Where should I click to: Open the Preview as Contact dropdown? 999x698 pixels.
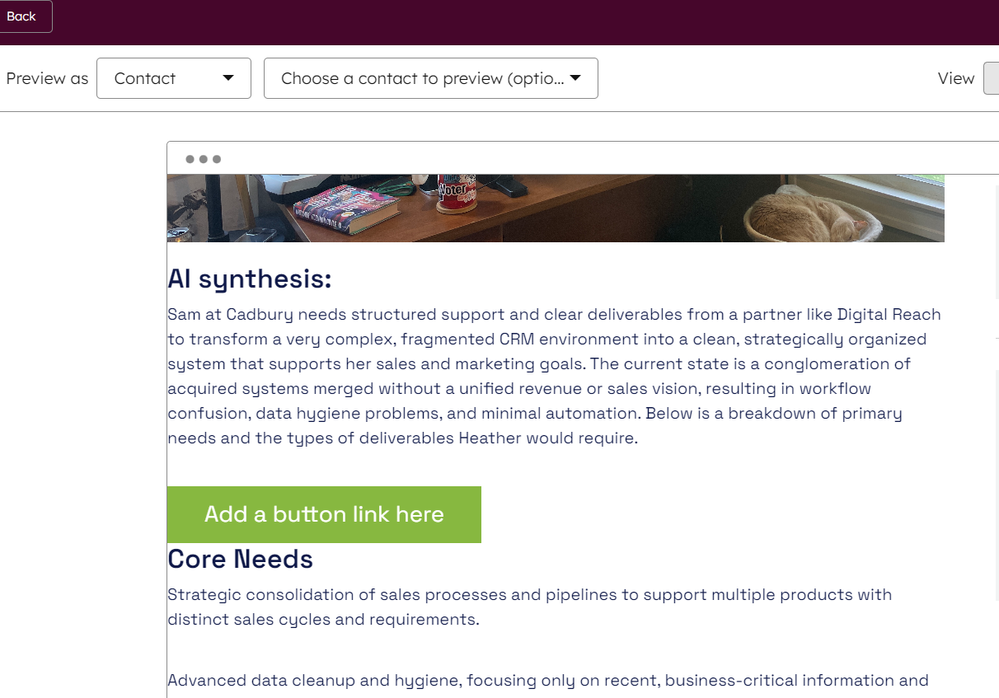173,78
